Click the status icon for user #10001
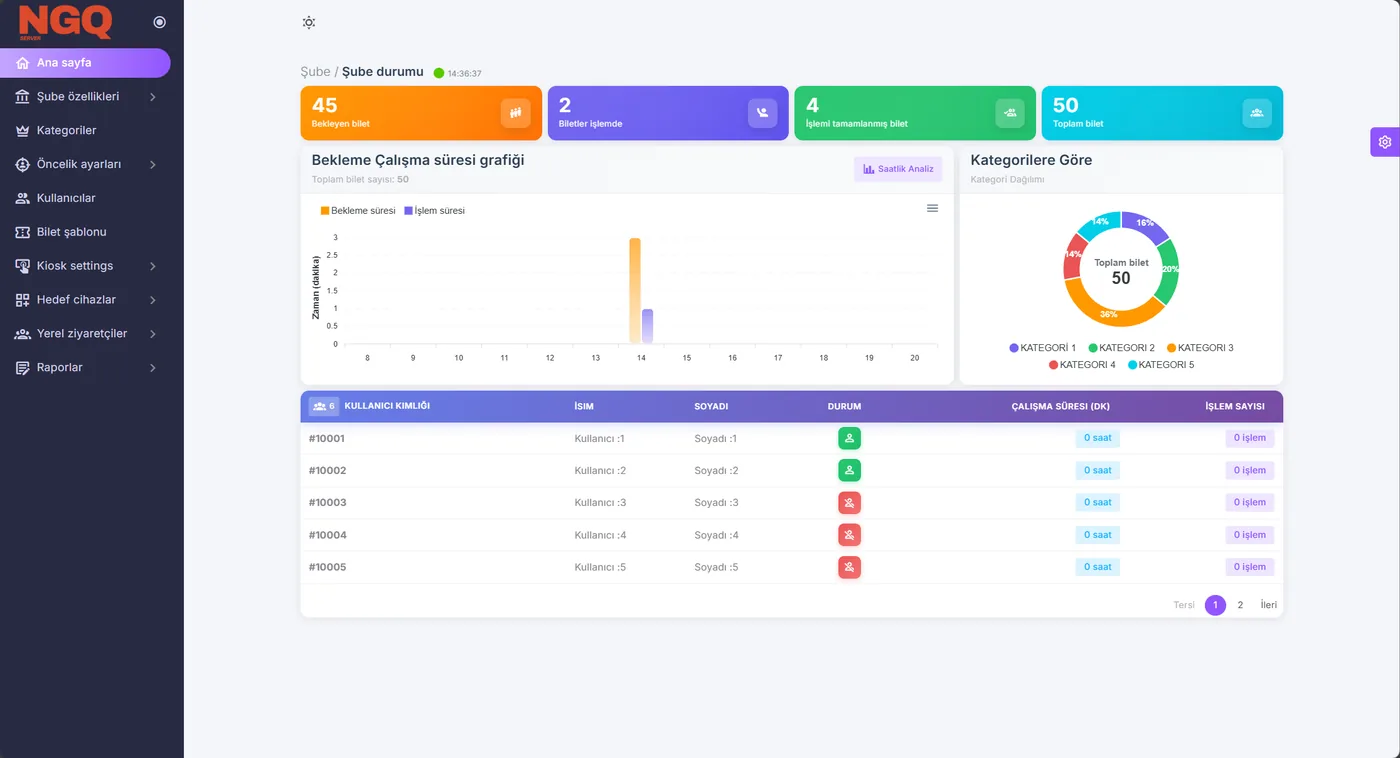Viewport: 1400px width, 758px height. tap(849, 438)
